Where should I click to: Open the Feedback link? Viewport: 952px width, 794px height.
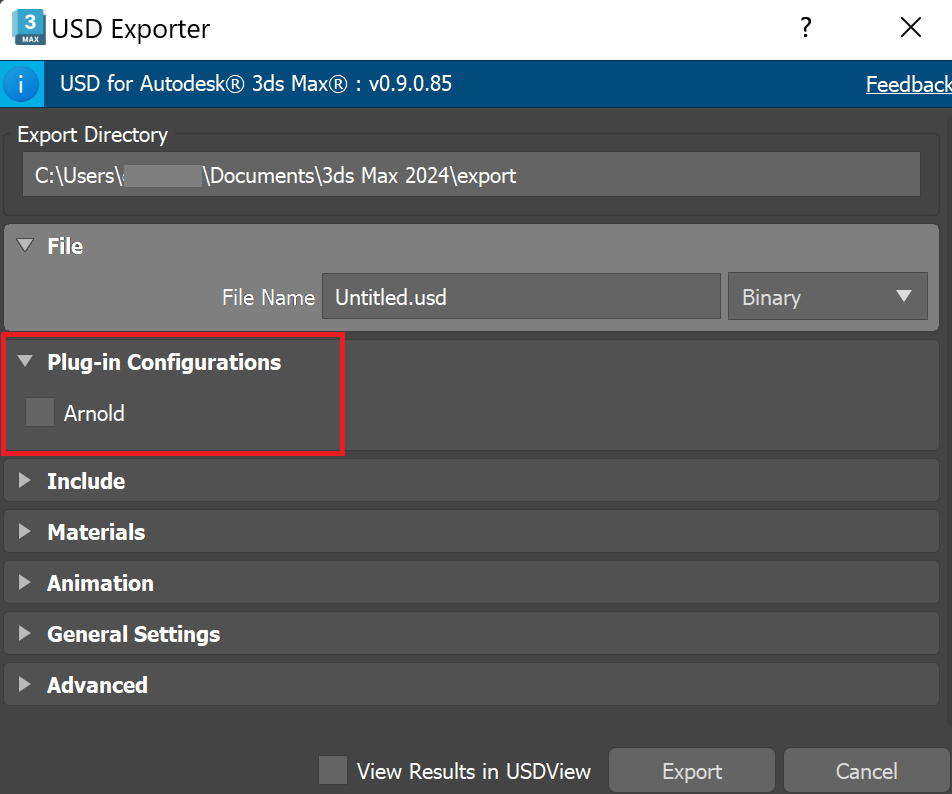pos(908,84)
